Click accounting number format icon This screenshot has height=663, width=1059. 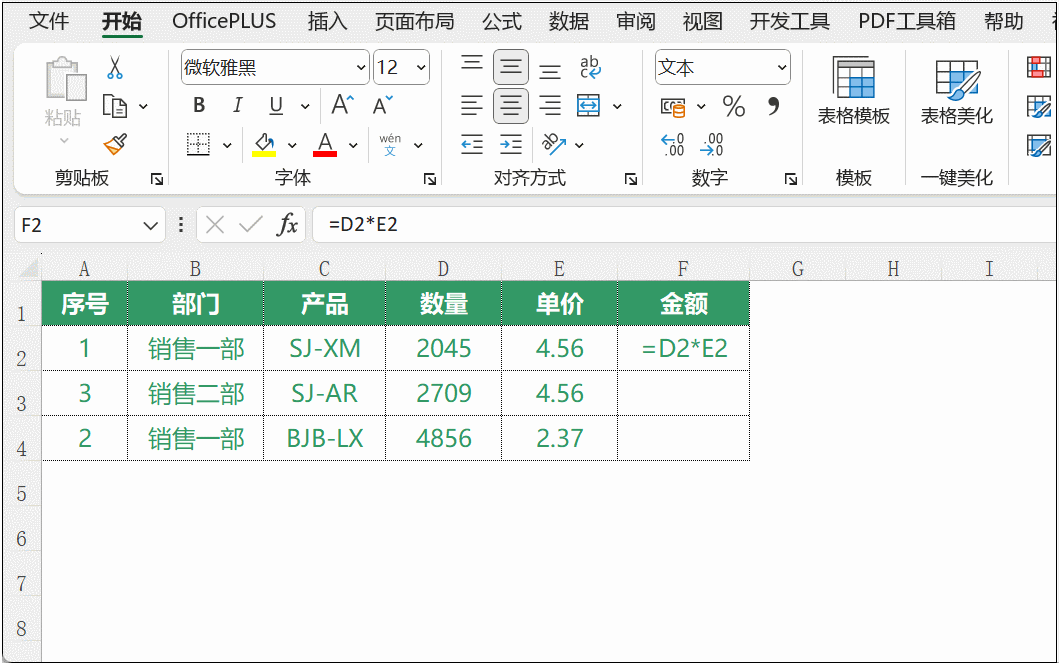[673, 107]
